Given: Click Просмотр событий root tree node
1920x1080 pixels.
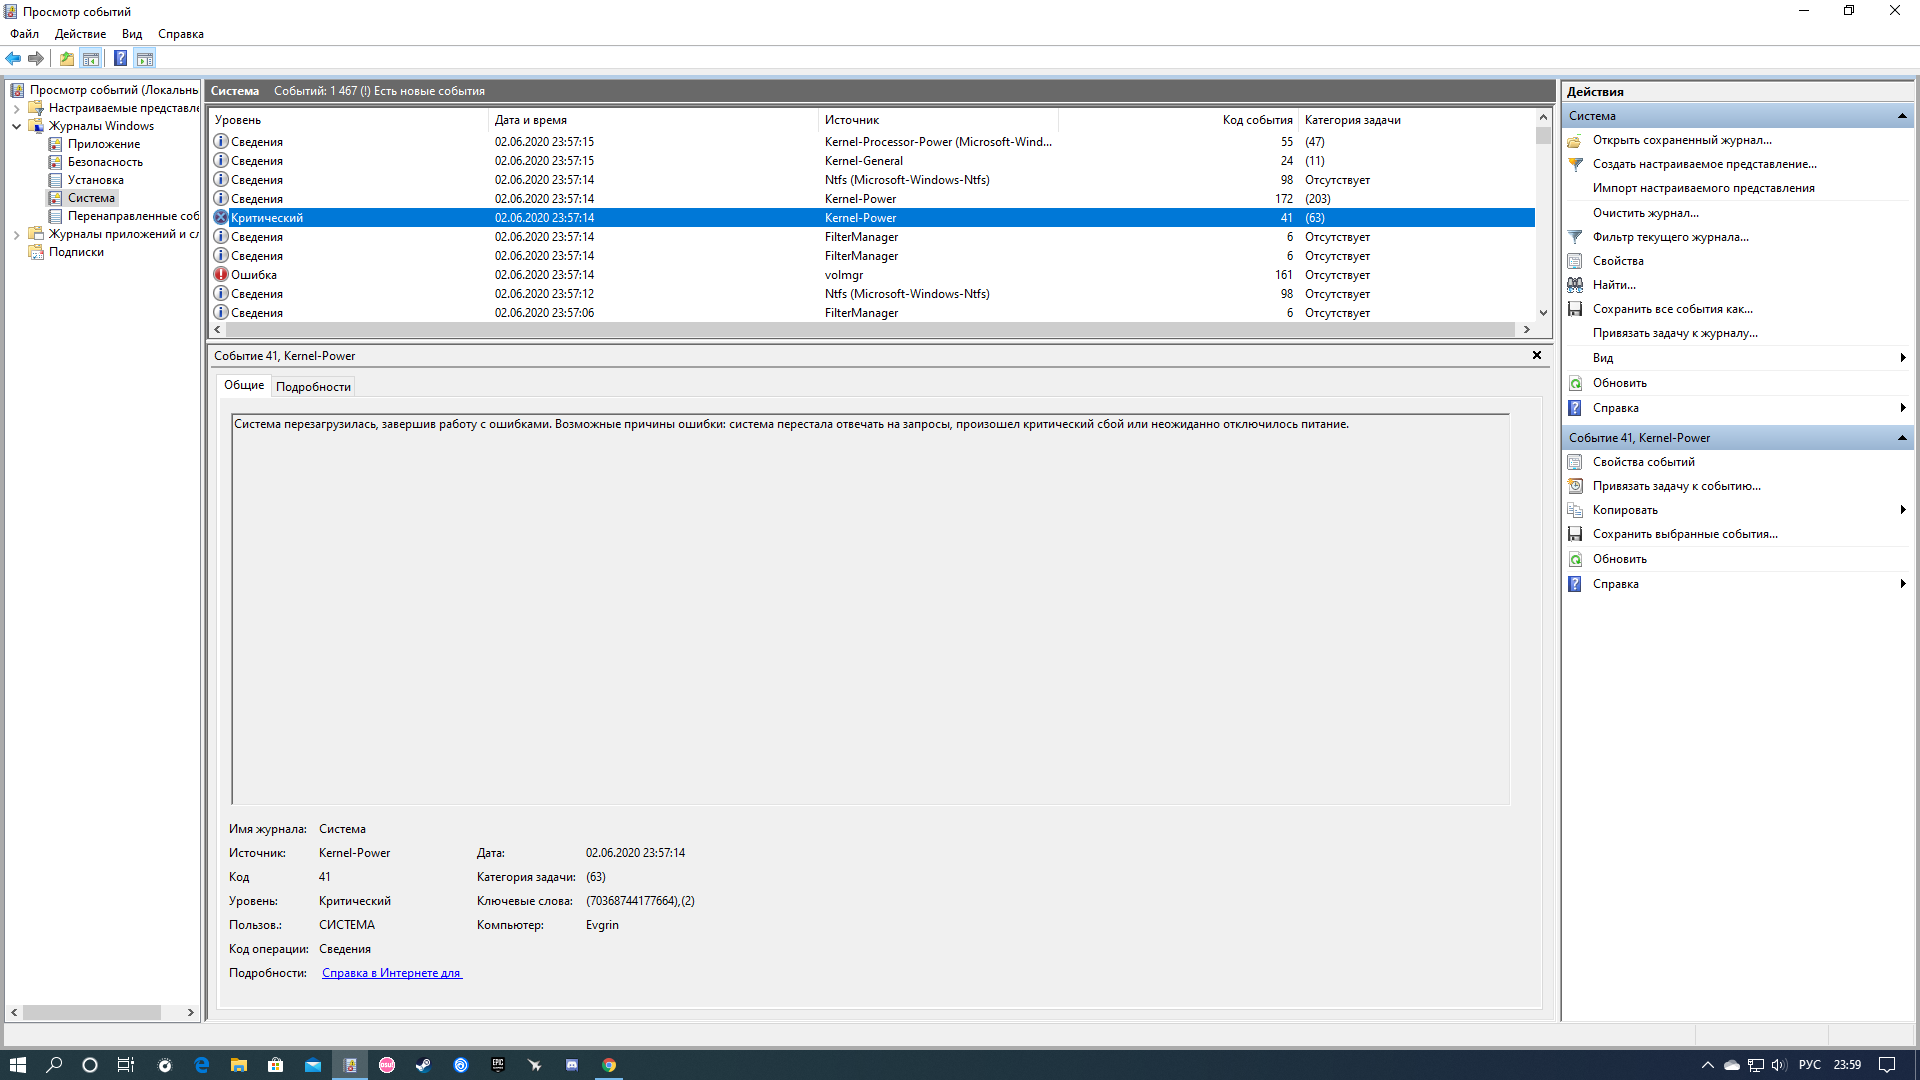Looking at the screenshot, I should point(113,90).
